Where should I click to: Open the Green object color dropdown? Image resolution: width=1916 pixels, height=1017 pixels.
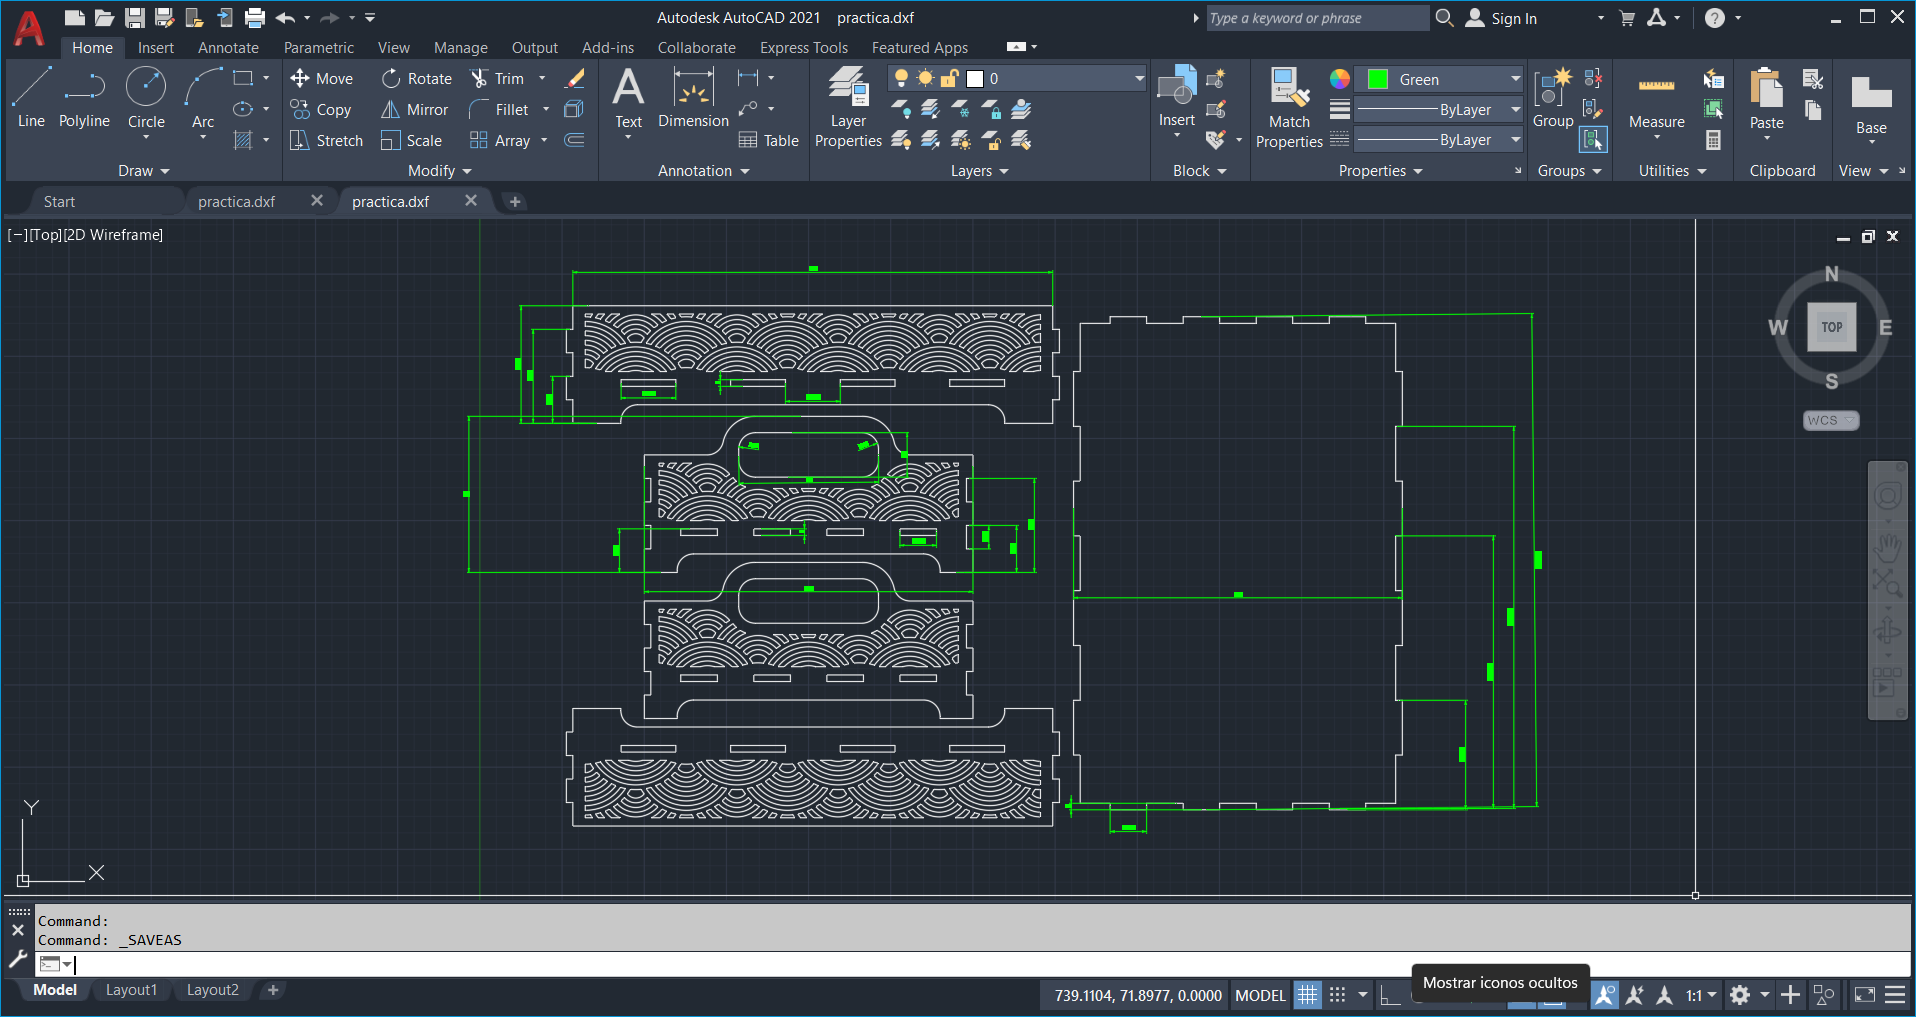pos(1516,79)
